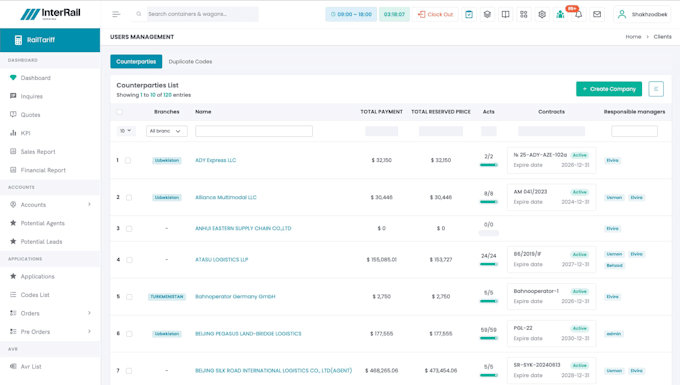Click Create Company button
The height and width of the screenshot is (385, 680).
point(609,89)
